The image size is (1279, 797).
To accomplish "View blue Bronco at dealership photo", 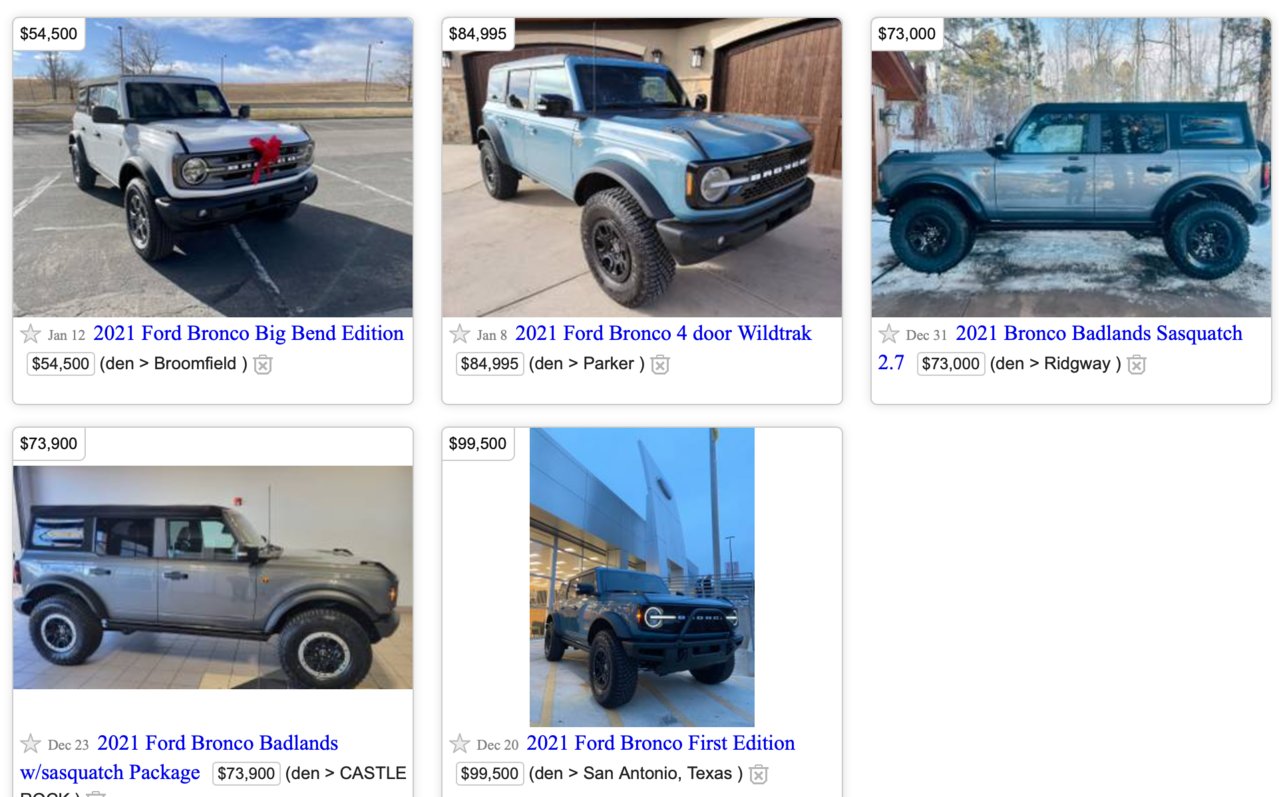I will pos(642,577).
